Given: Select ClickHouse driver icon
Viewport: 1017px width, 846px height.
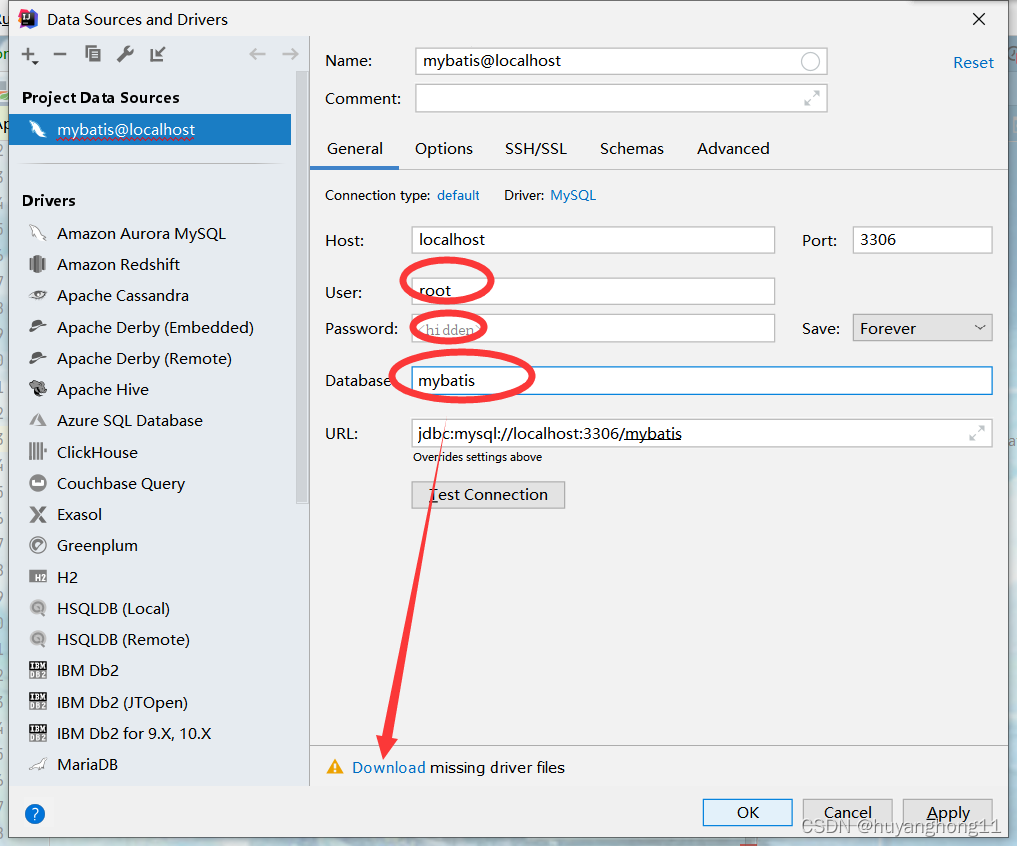Looking at the screenshot, I should click(38, 452).
